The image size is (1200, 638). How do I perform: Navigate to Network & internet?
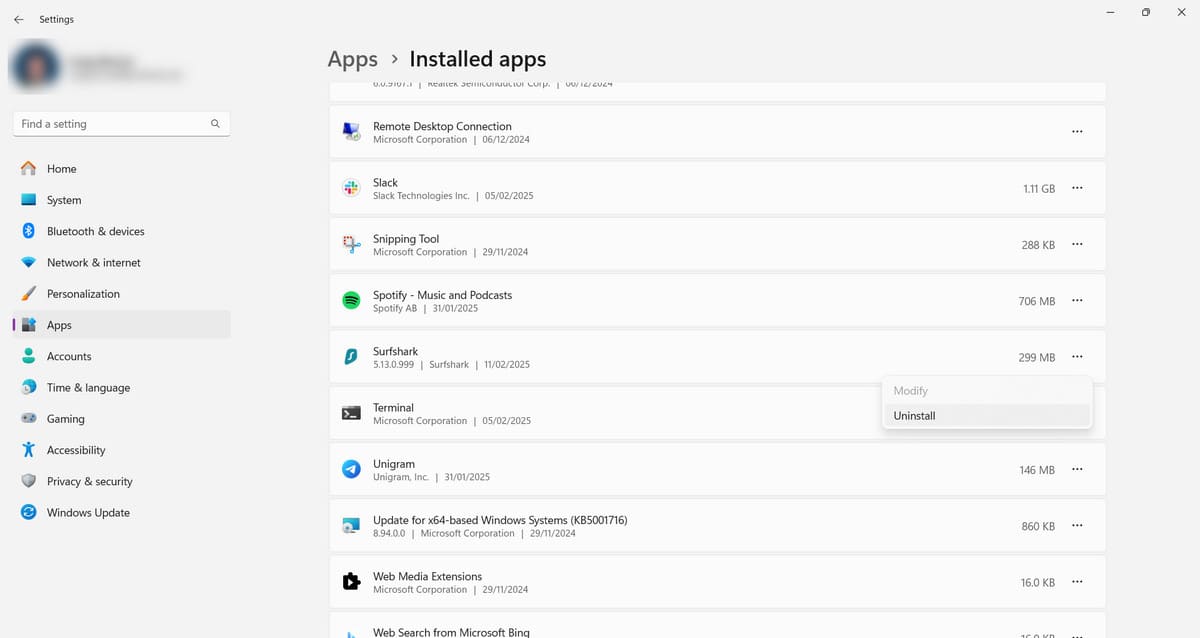point(121,262)
